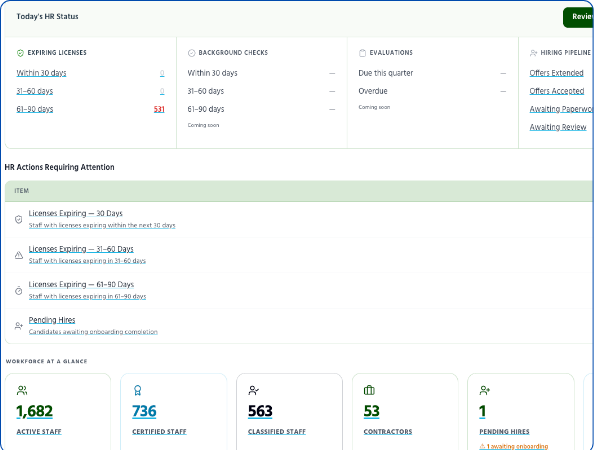
Task: Click stopwatch icon beside Licenses Expiring 61–90 Days
Action: coord(18,290)
